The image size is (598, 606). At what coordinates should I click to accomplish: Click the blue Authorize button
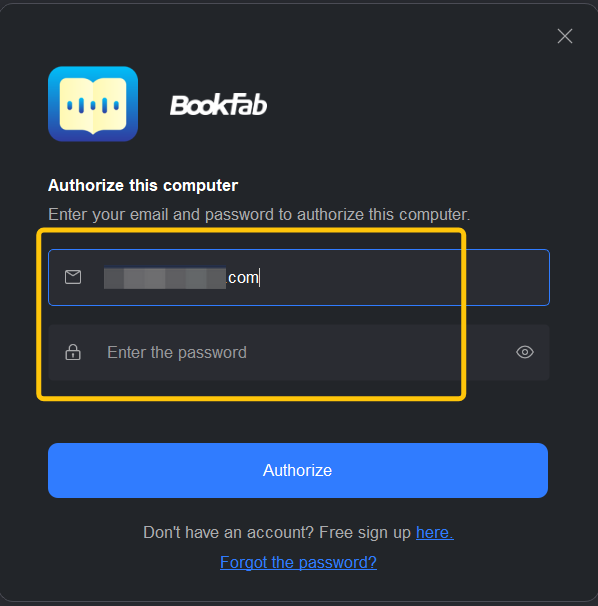(298, 470)
